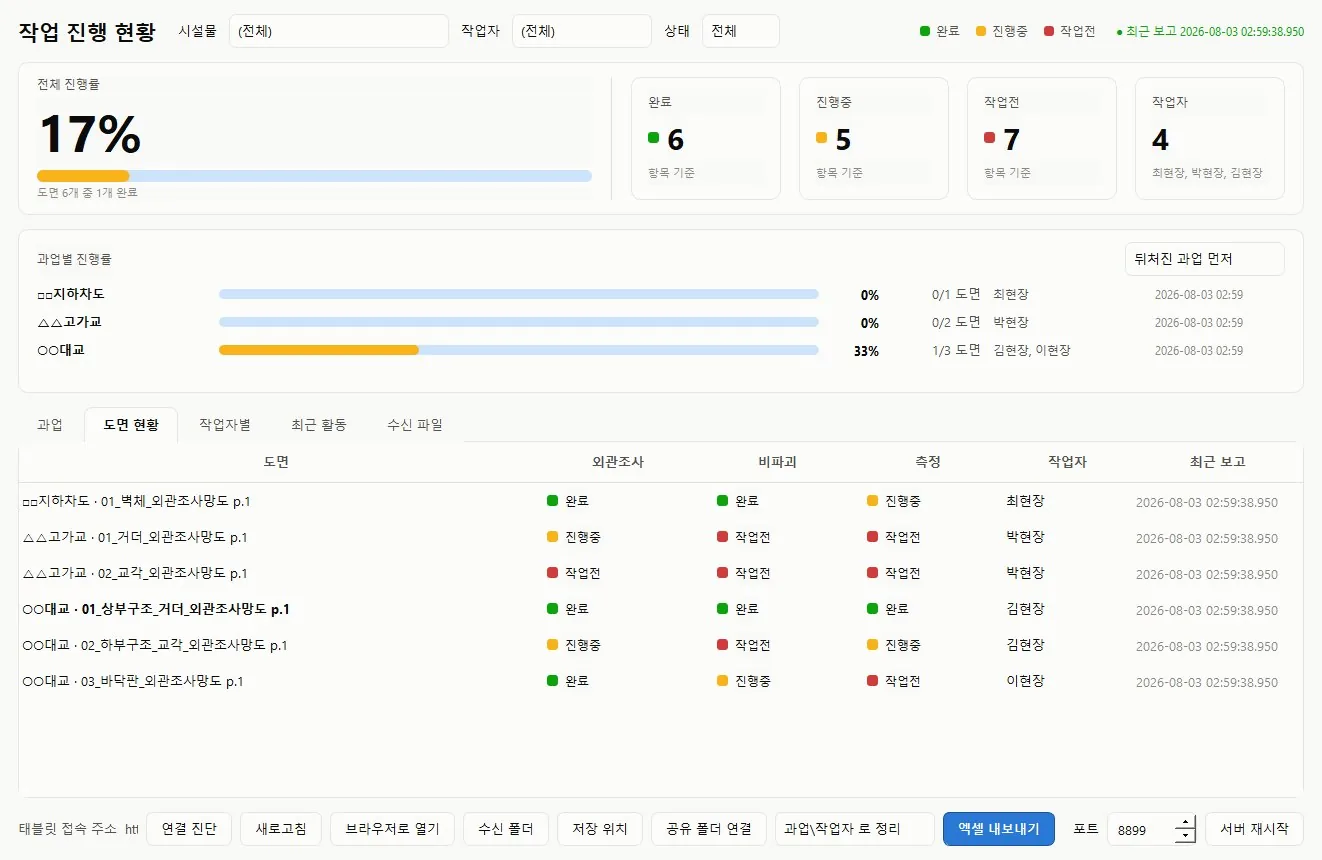
Task: Click the 최근 보고 timestamp at top right
Action: pyautogui.click(x=1210, y=31)
